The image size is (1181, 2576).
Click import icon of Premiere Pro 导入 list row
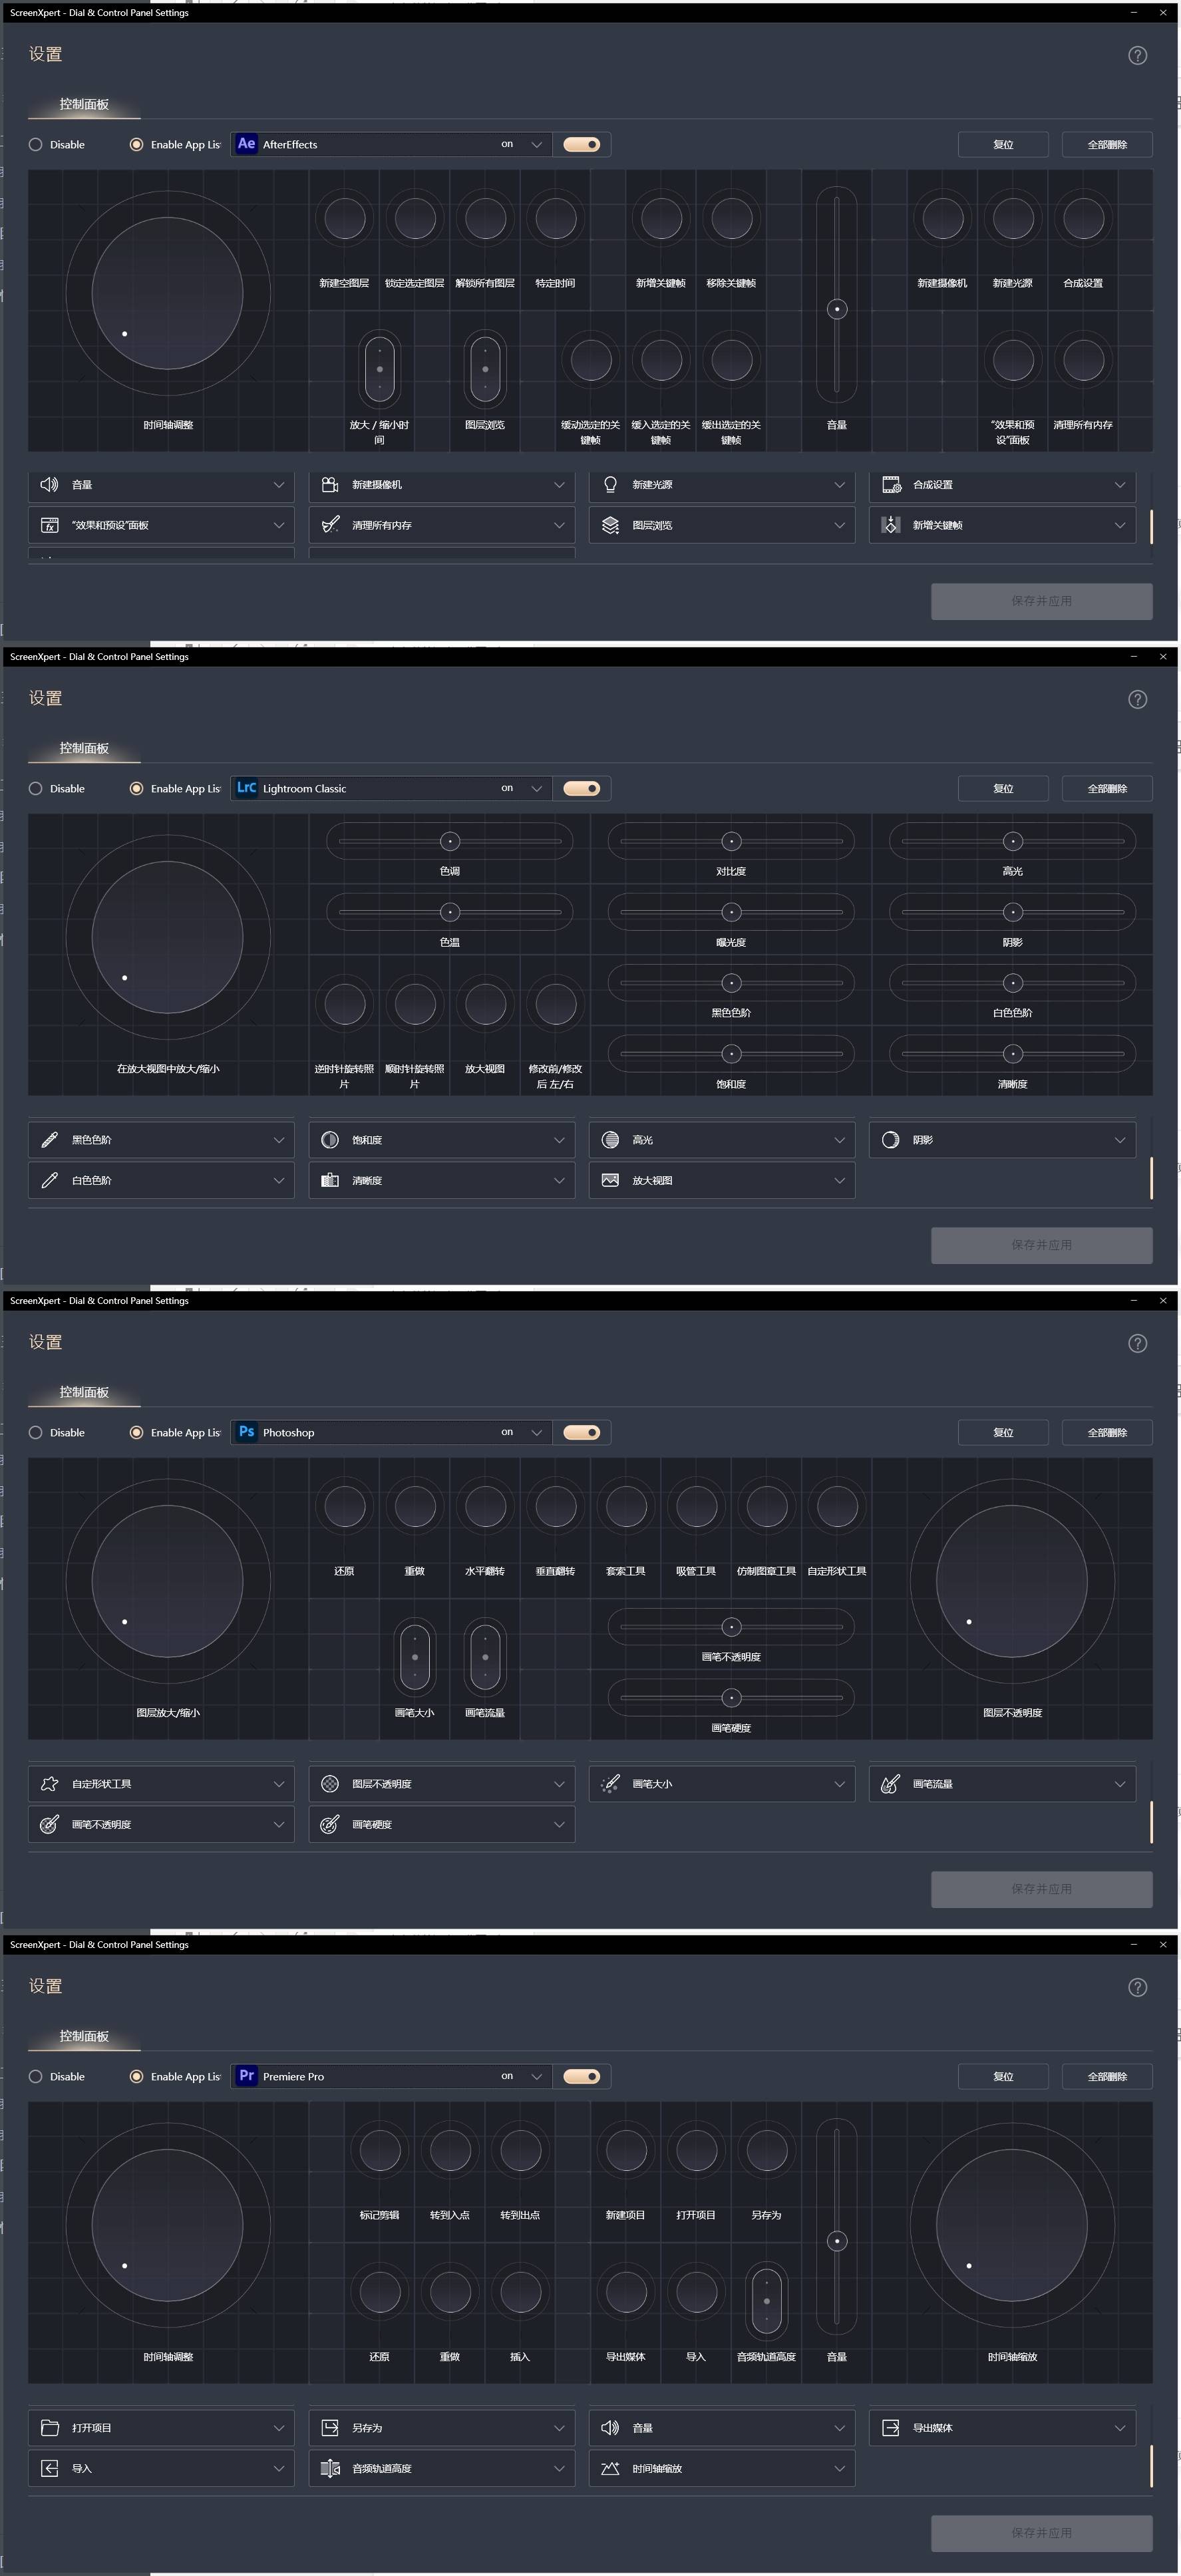coord(49,2468)
